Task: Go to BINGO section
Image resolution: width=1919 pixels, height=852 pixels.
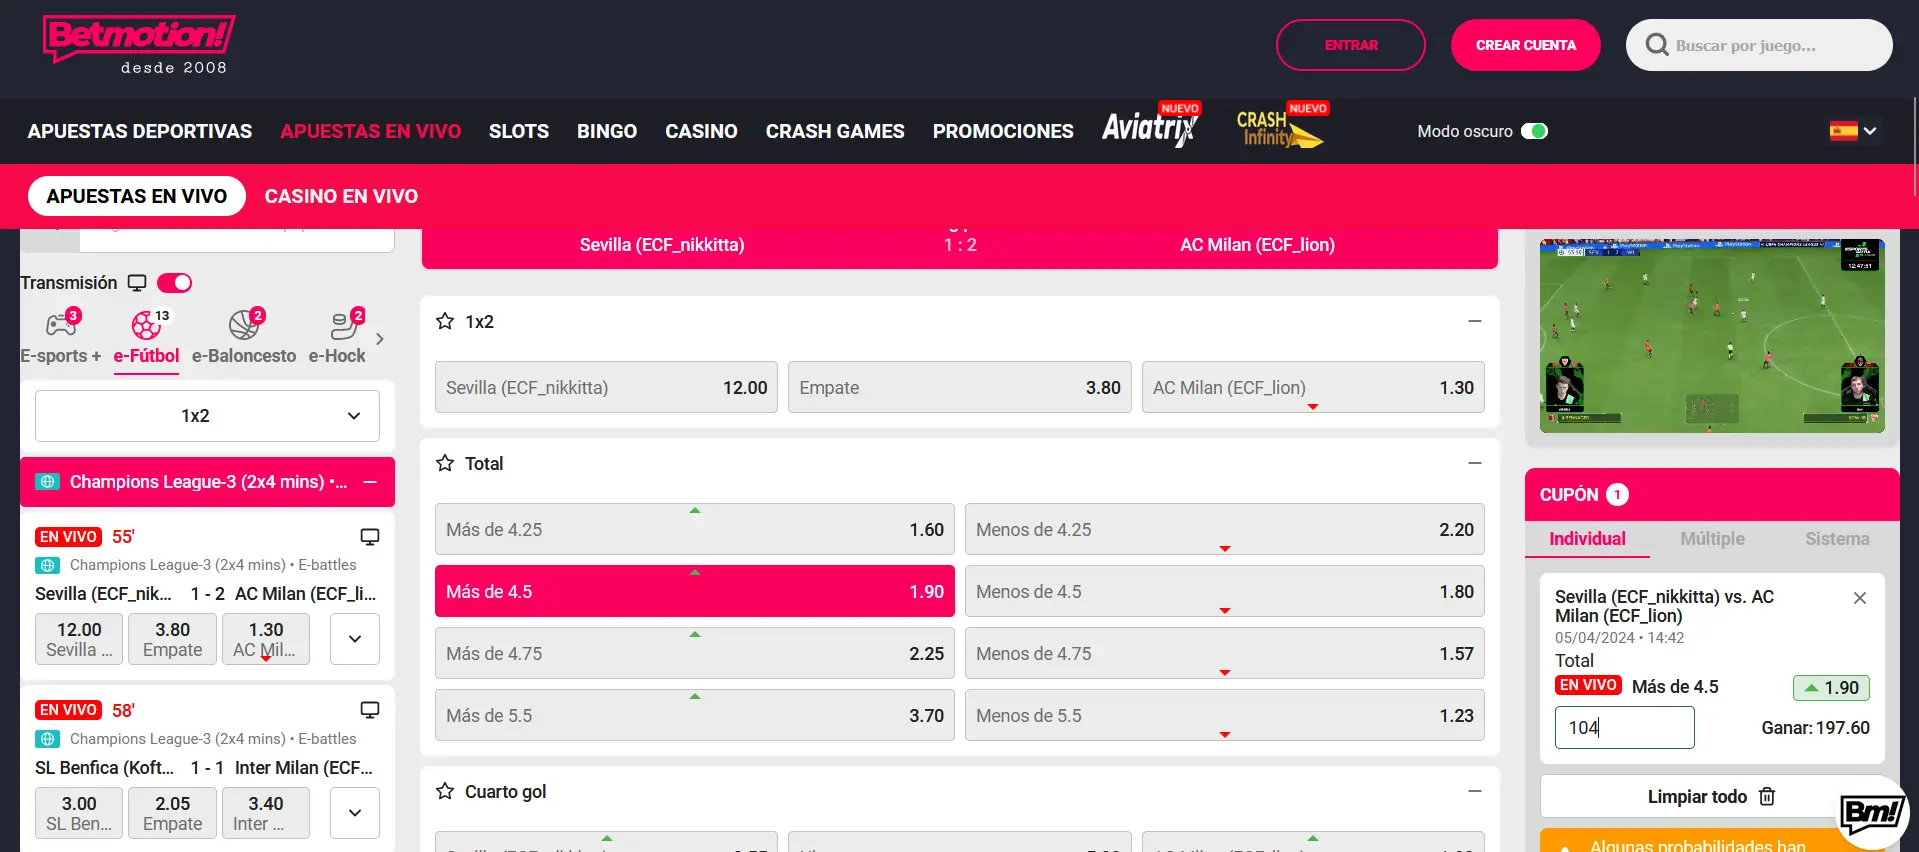Action: pos(607,131)
